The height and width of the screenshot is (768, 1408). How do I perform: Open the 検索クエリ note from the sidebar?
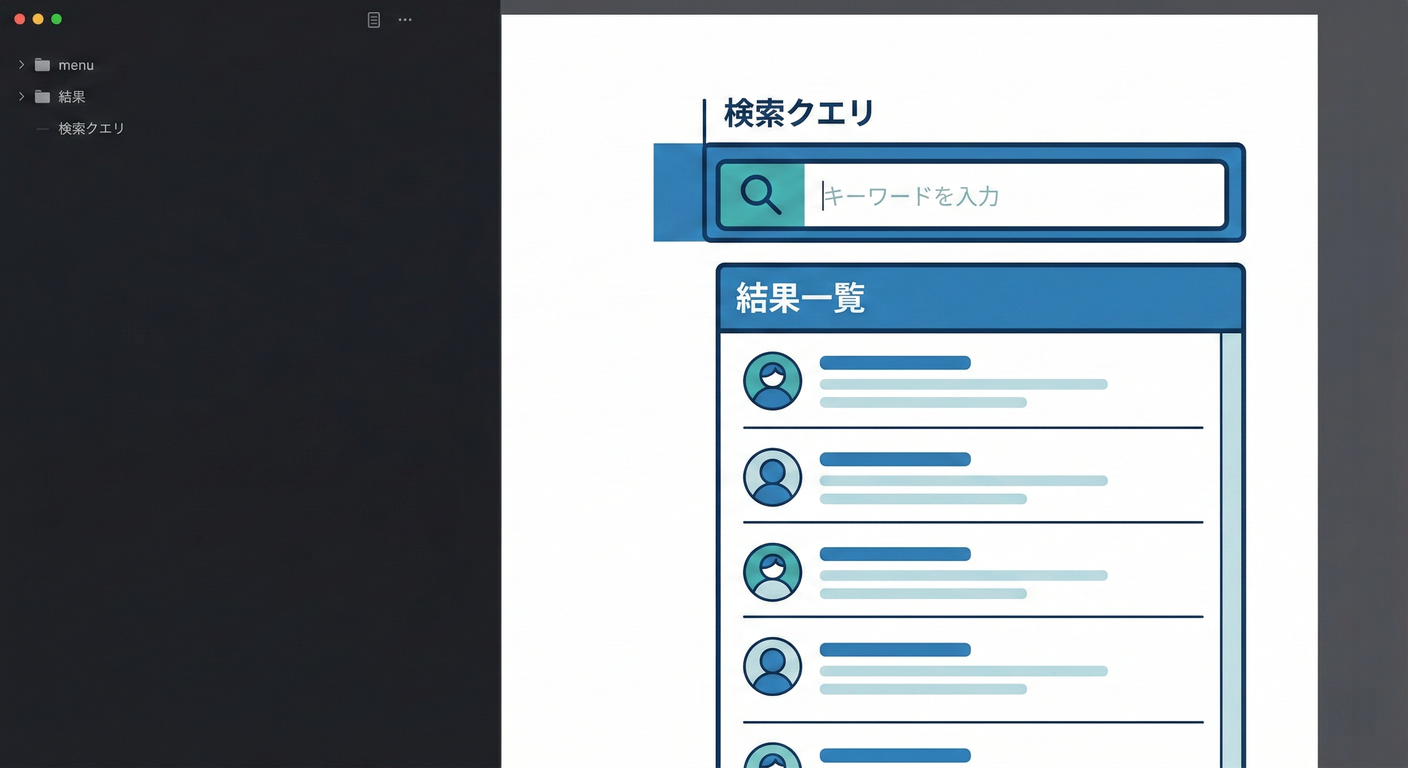89,128
